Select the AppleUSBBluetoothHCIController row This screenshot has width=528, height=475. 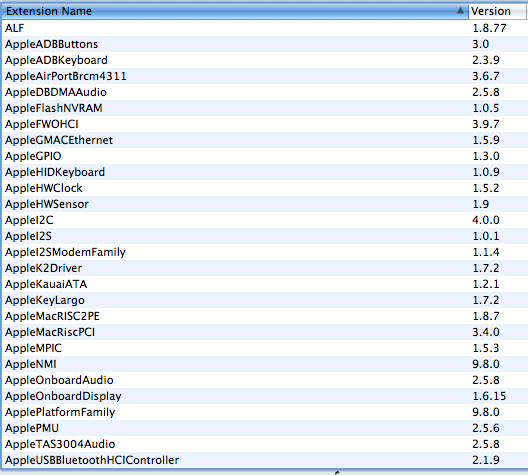coord(265,460)
